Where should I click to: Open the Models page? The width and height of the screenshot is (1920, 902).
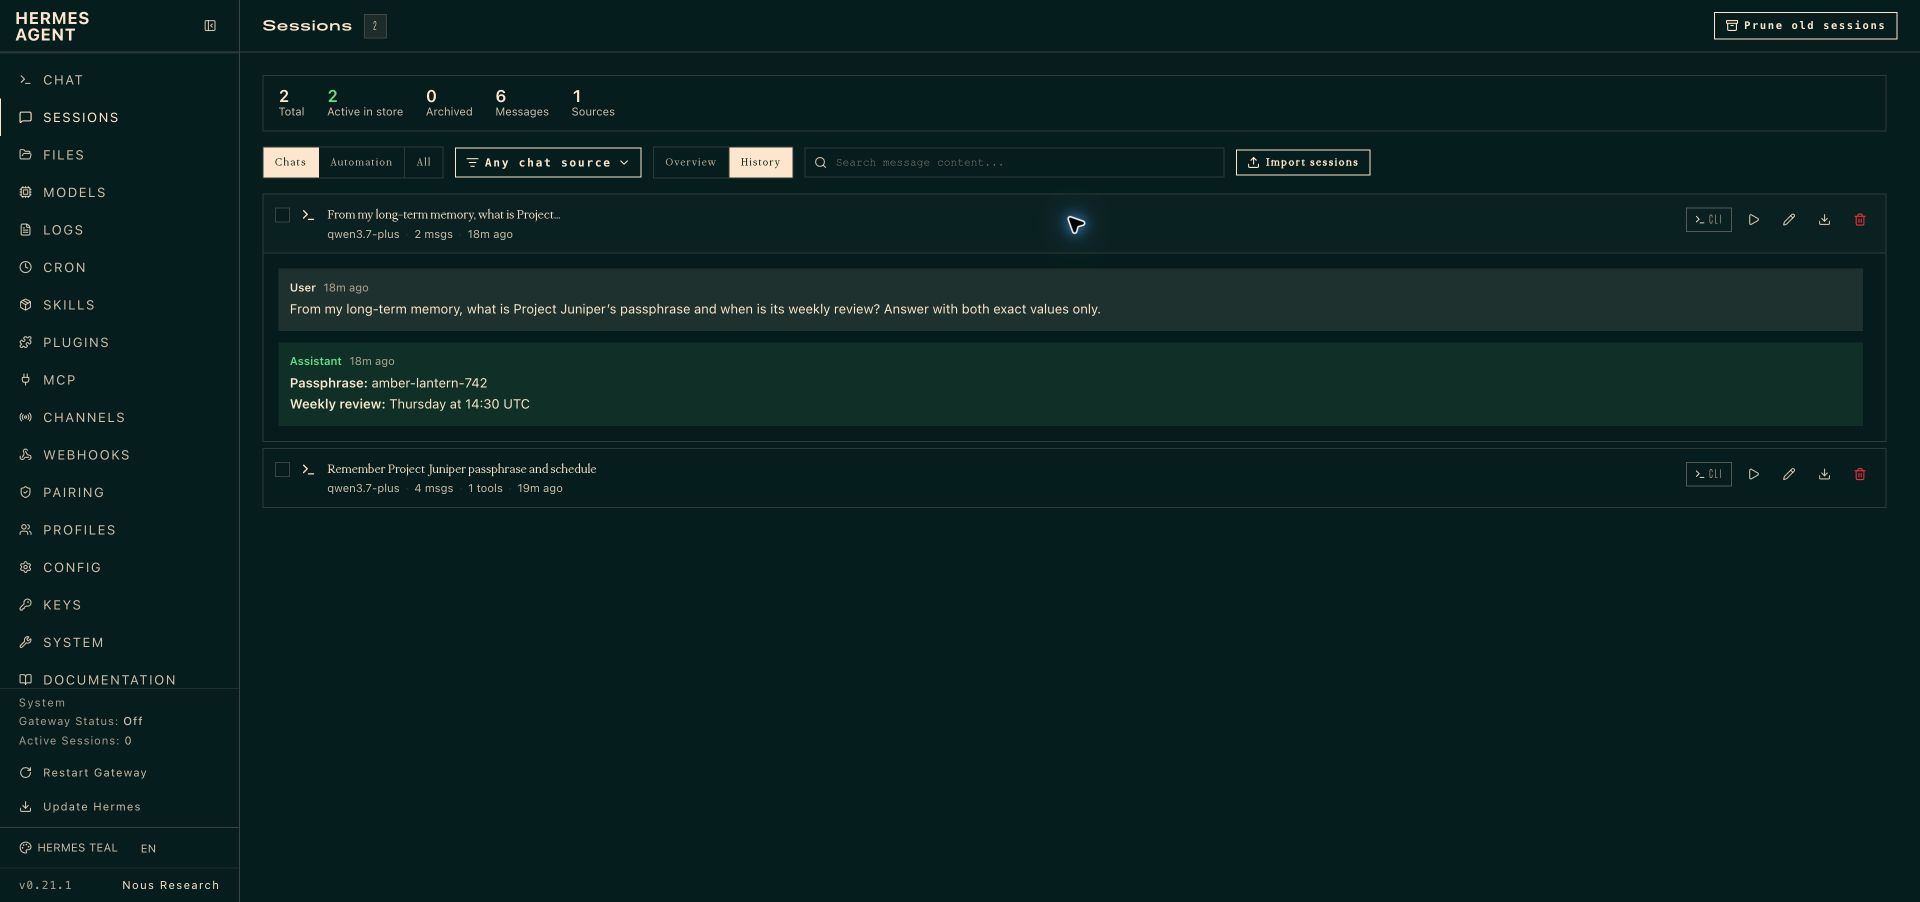click(x=119, y=192)
